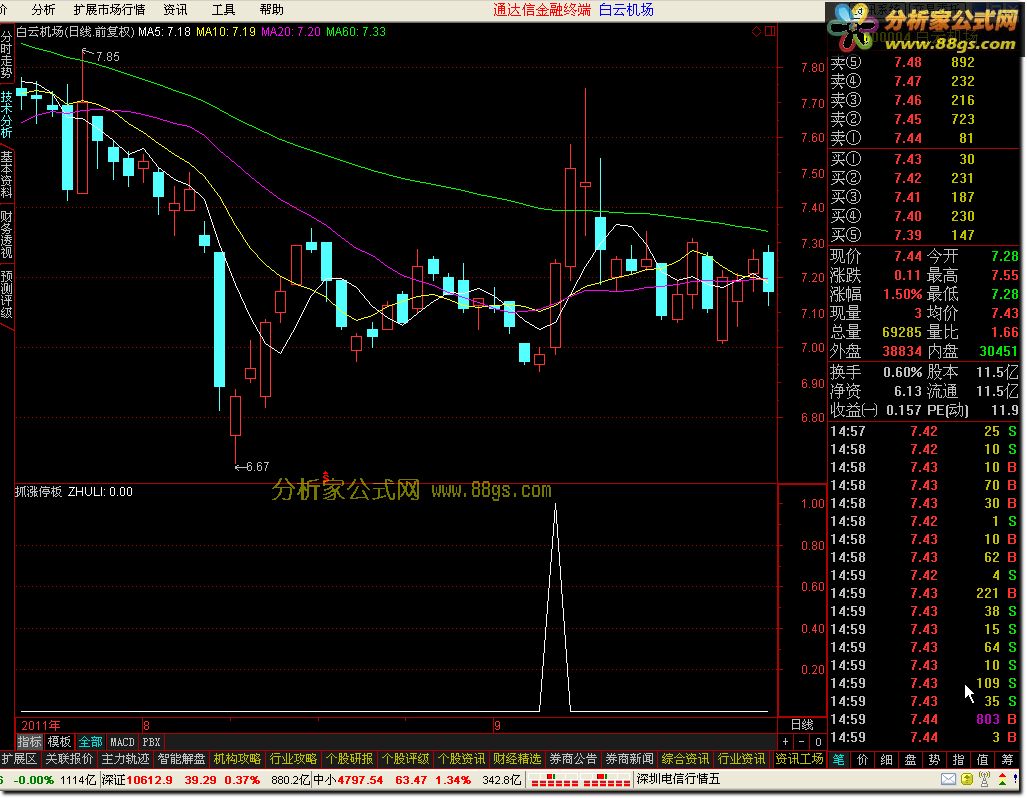Screen dimensions: 1027x798
Task: Open the 智能解盘 tab
Action: [181, 759]
